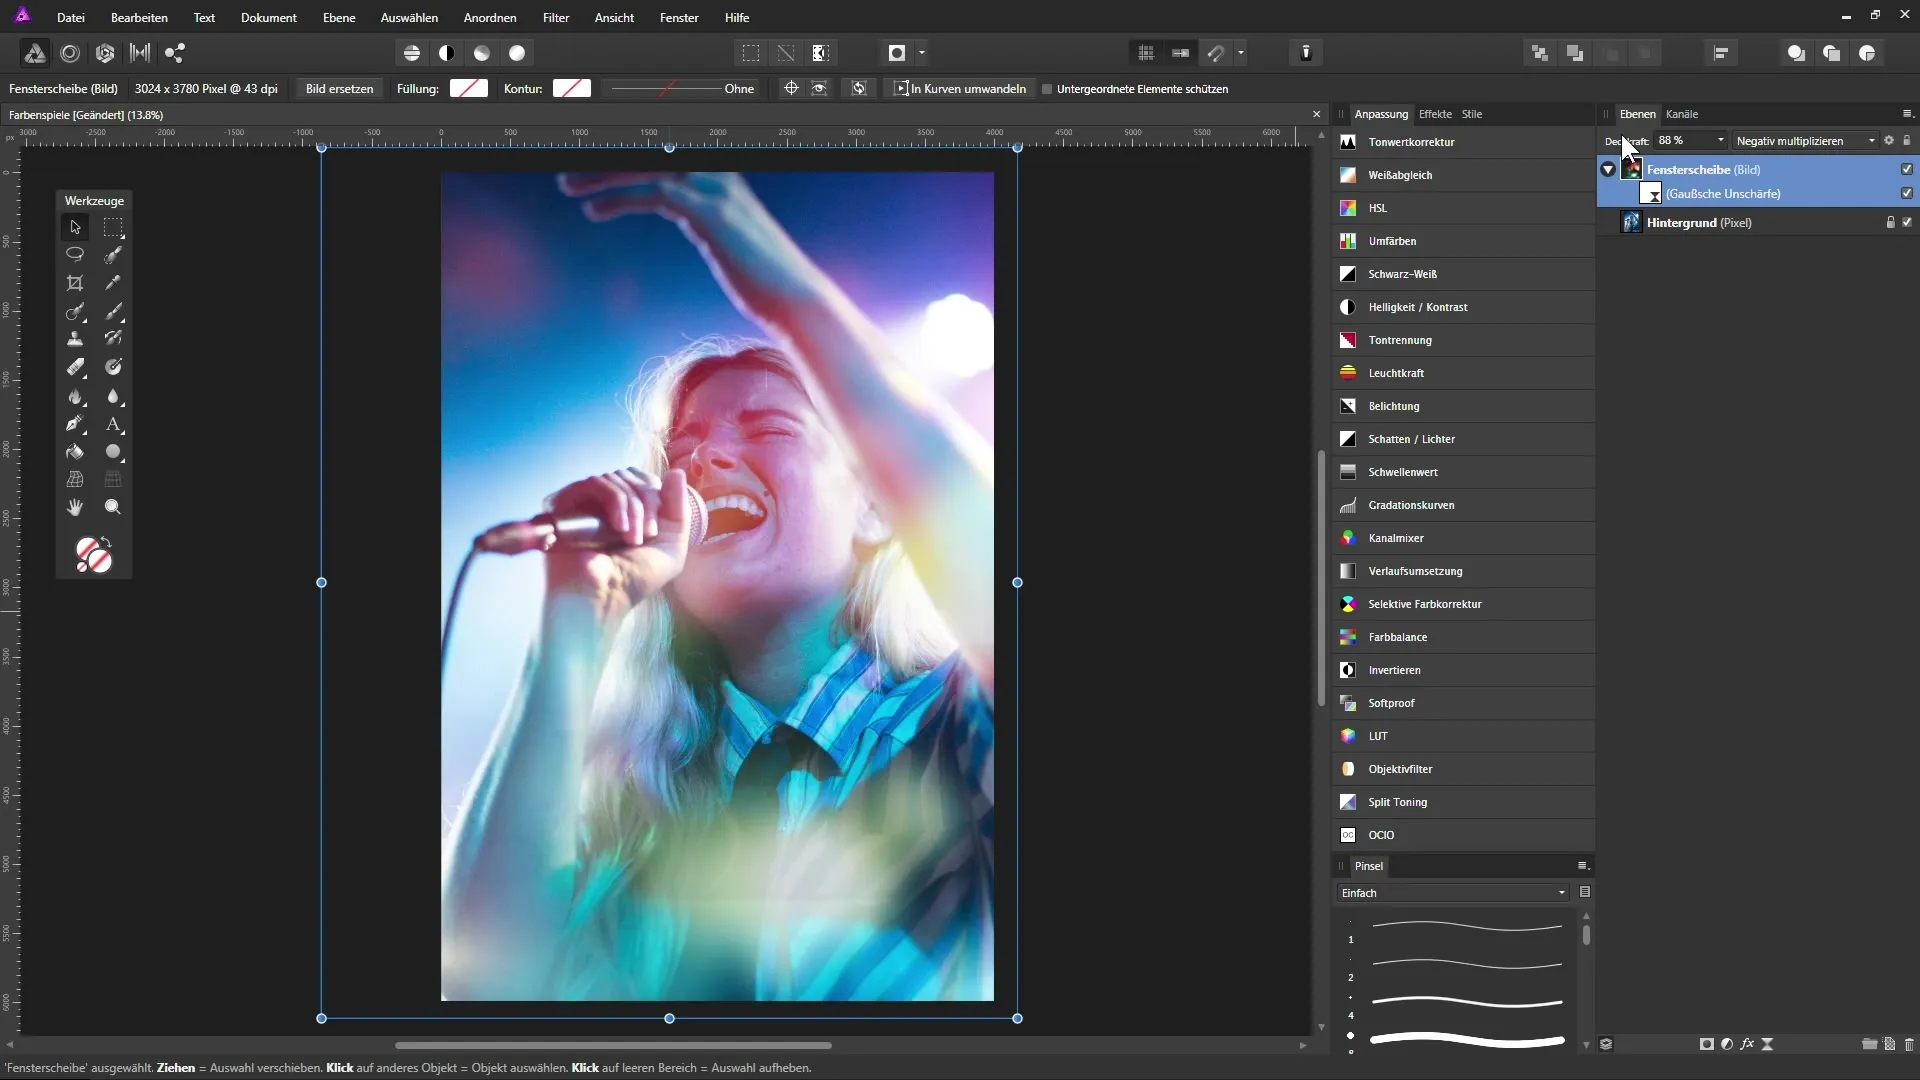This screenshot has height=1080, width=1920.
Task: Click the Füllung fill color swatch
Action: (468, 89)
